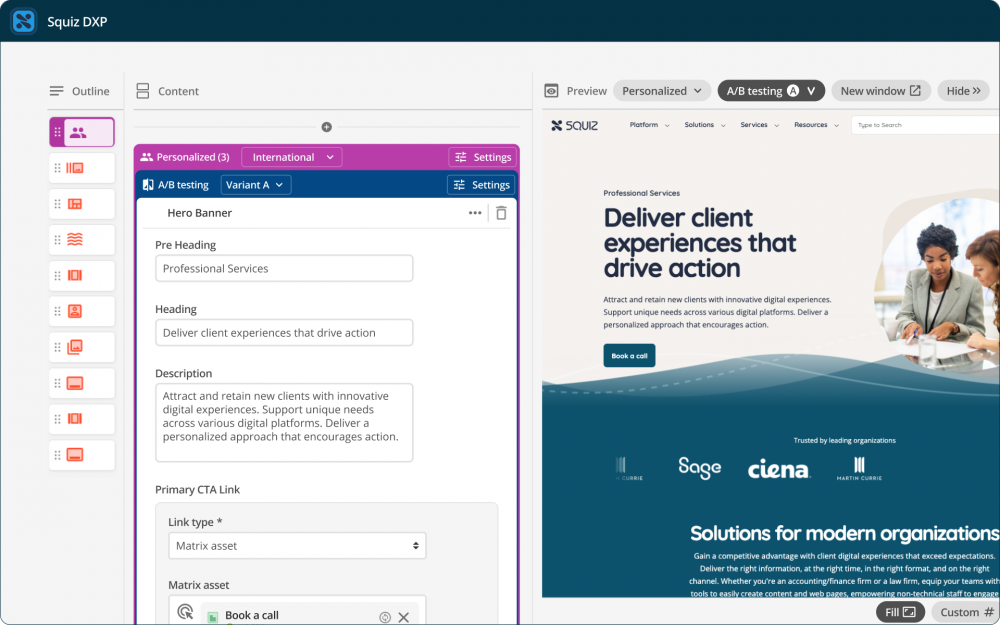
Task: Open more options via the Hero Banner ellipsis icon
Action: tap(474, 212)
